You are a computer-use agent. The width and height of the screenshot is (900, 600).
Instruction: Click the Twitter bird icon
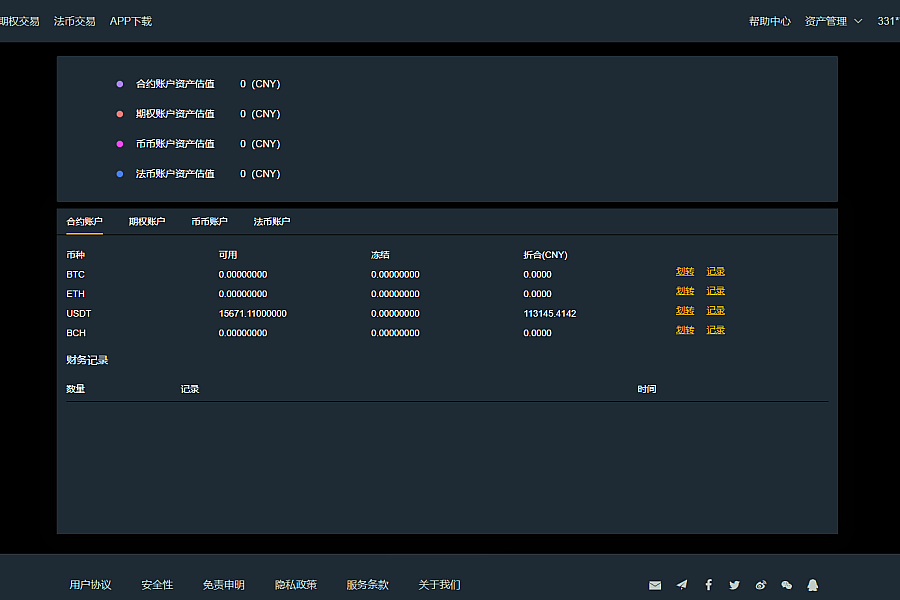click(734, 585)
